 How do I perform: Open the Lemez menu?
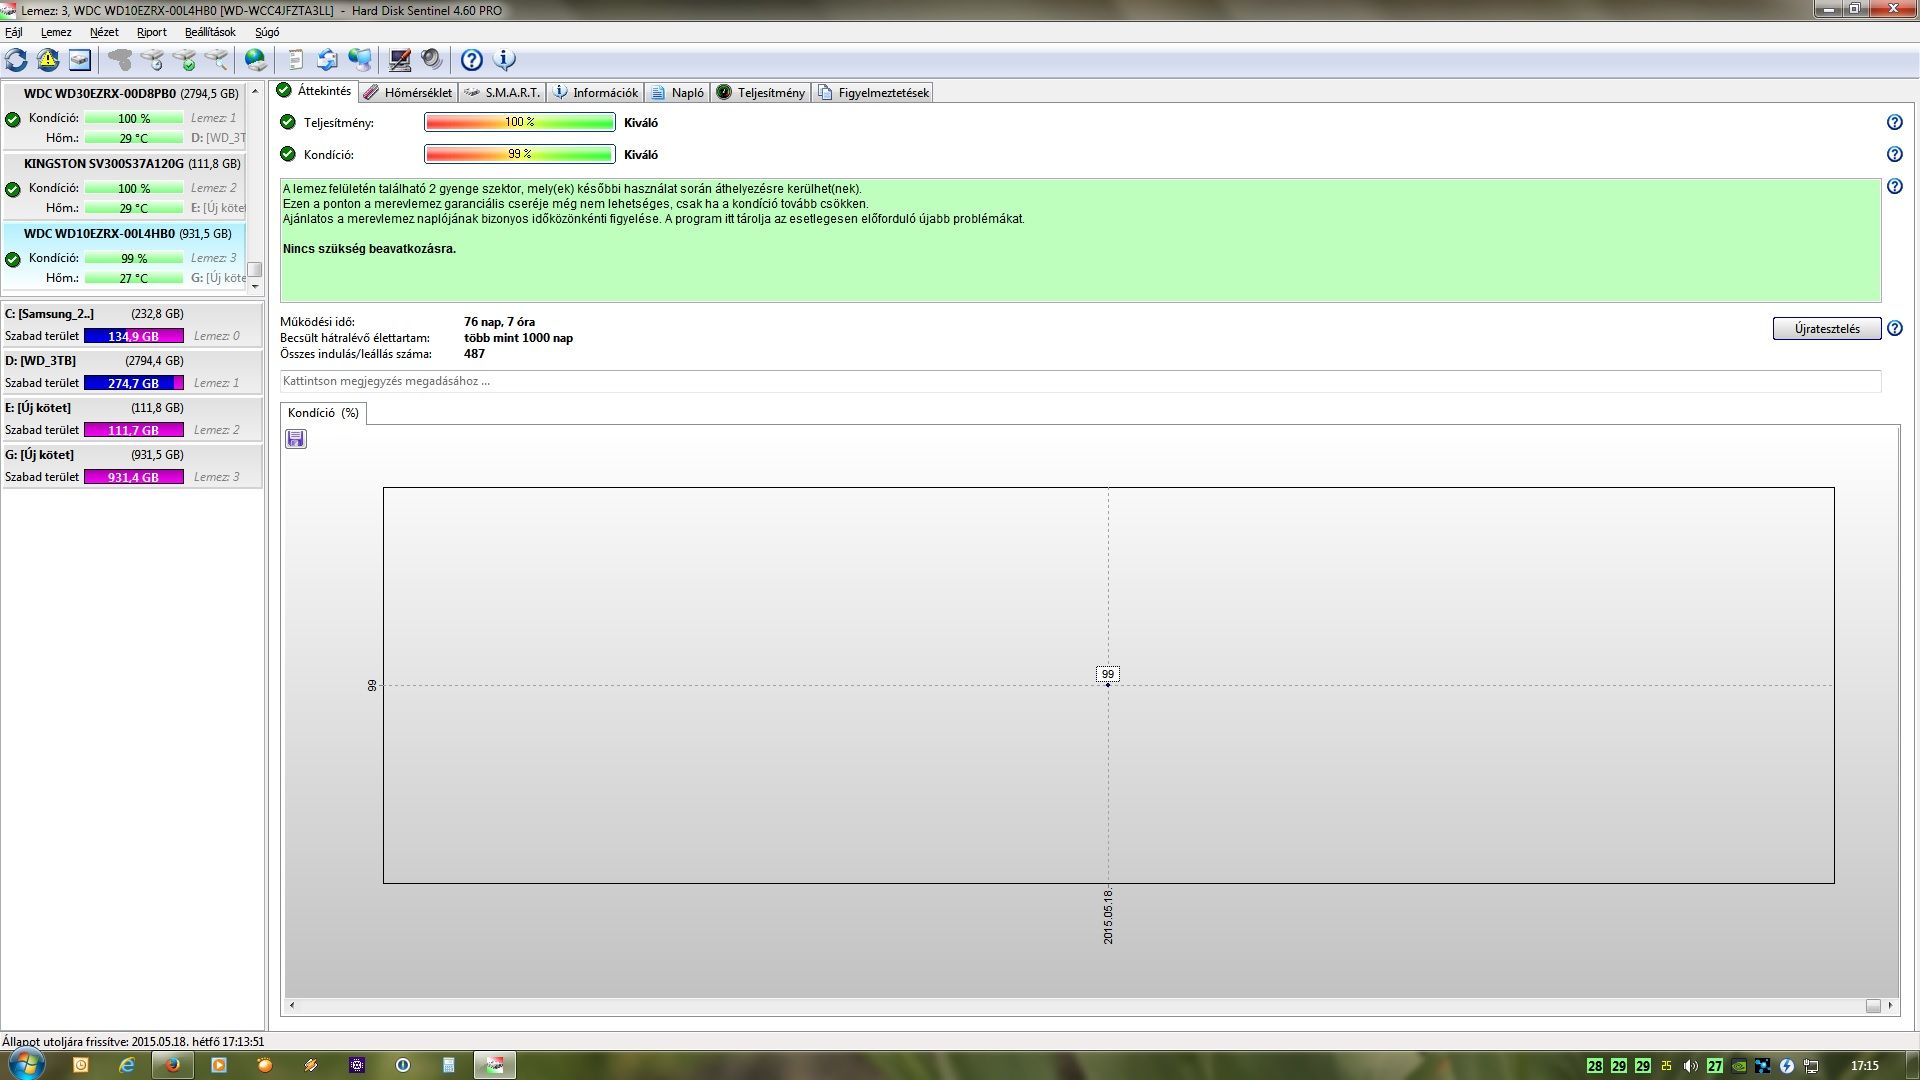[x=56, y=32]
